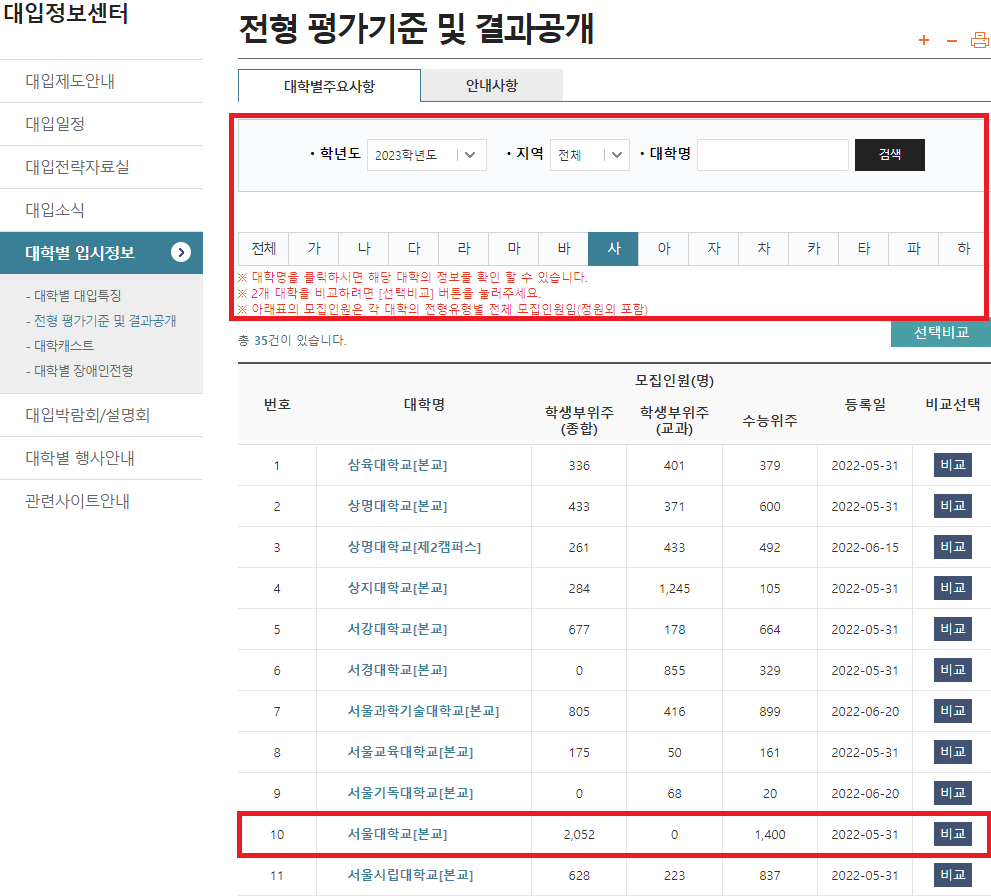Screen dimensions: 991x896
Task: Switch to the 대학별주요사항 tab
Action: coord(329,86)
